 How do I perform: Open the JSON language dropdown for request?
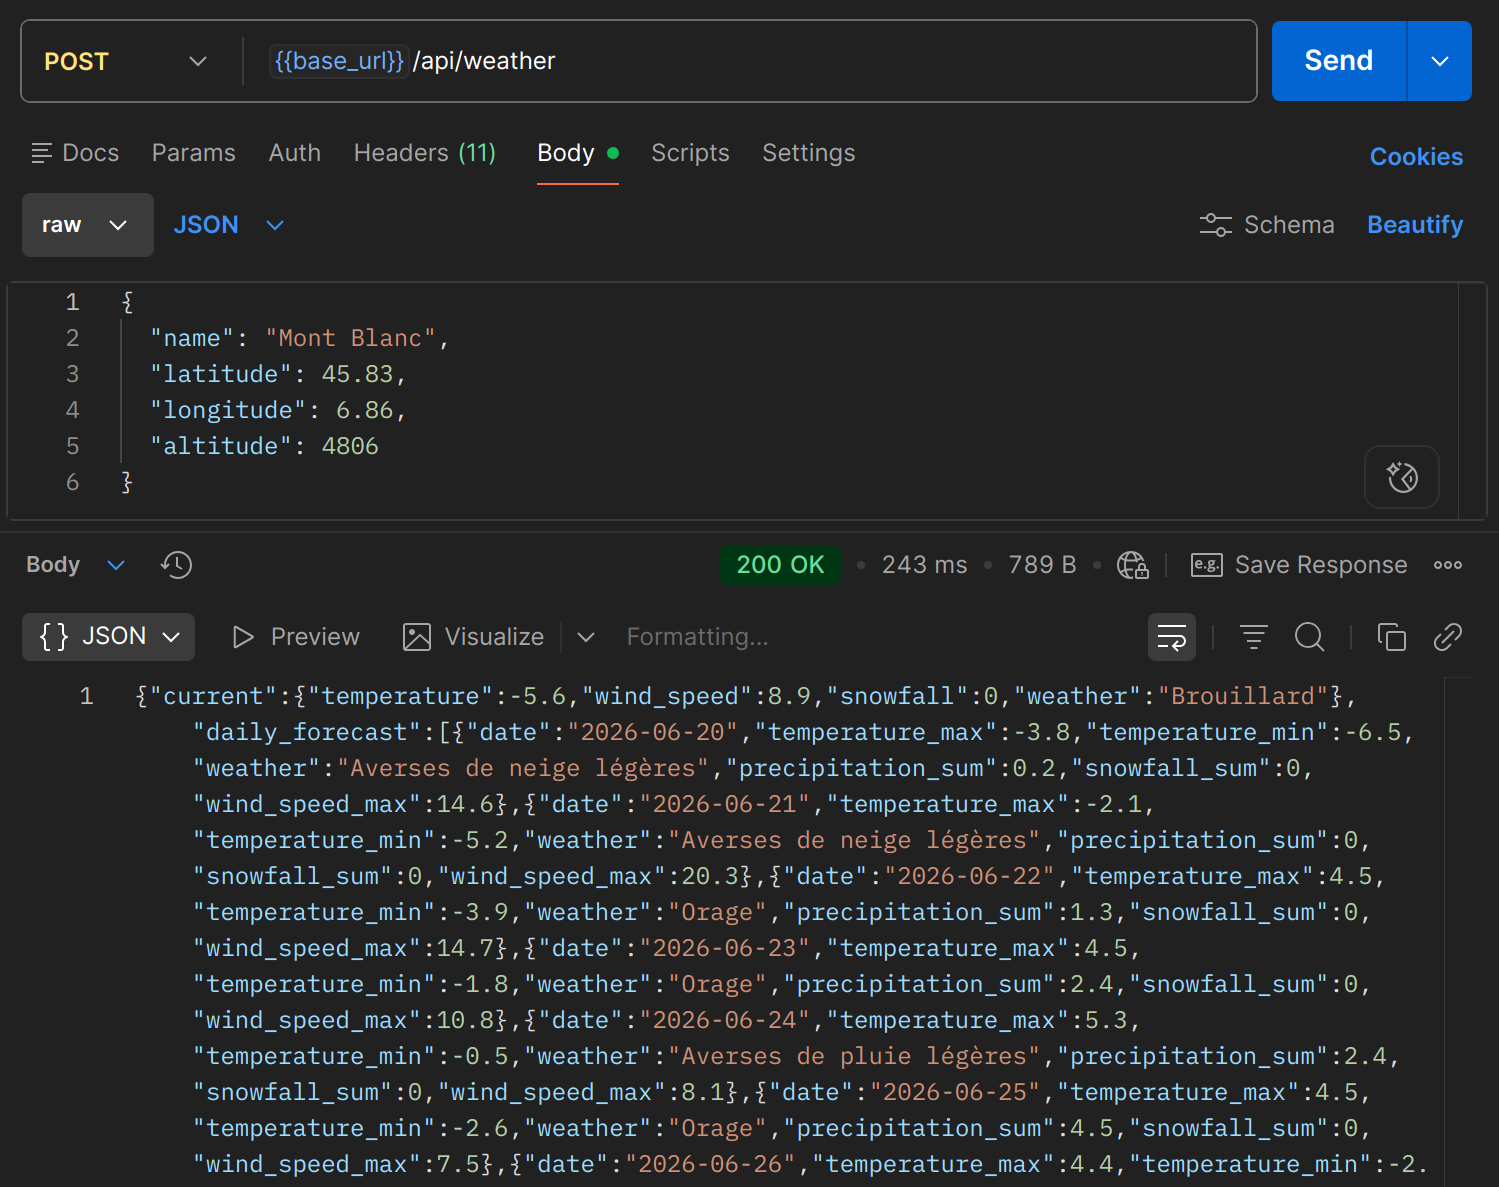(229, 225)
